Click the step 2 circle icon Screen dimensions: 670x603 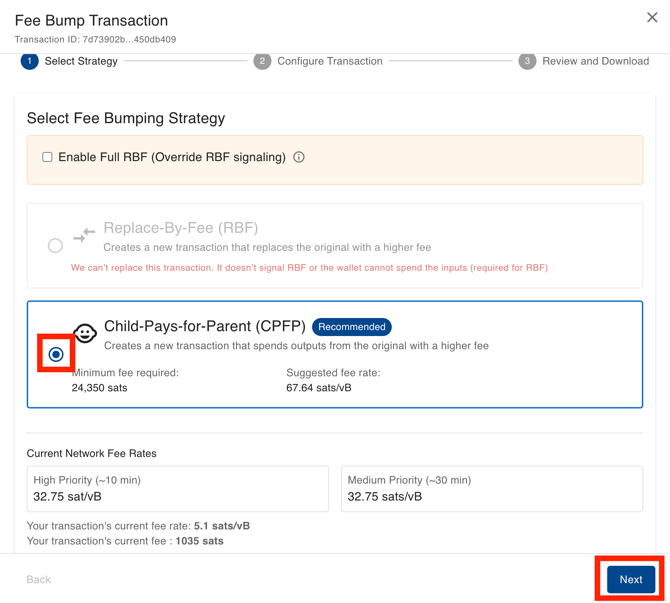262,61
